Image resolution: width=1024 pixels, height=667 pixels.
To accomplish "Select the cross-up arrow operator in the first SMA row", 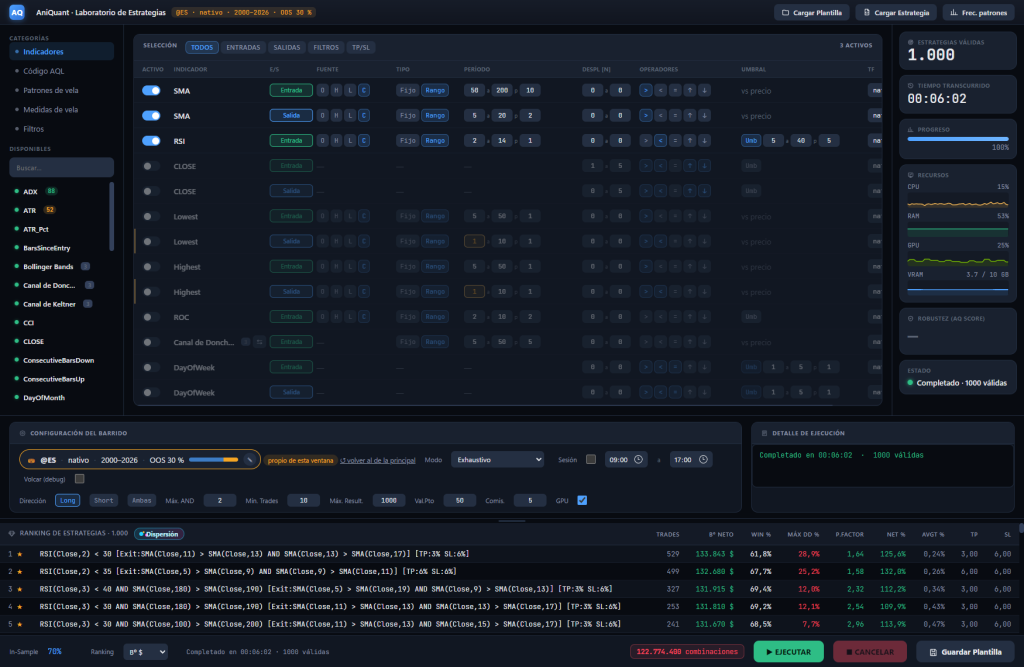I will click(x=690, y=90).
